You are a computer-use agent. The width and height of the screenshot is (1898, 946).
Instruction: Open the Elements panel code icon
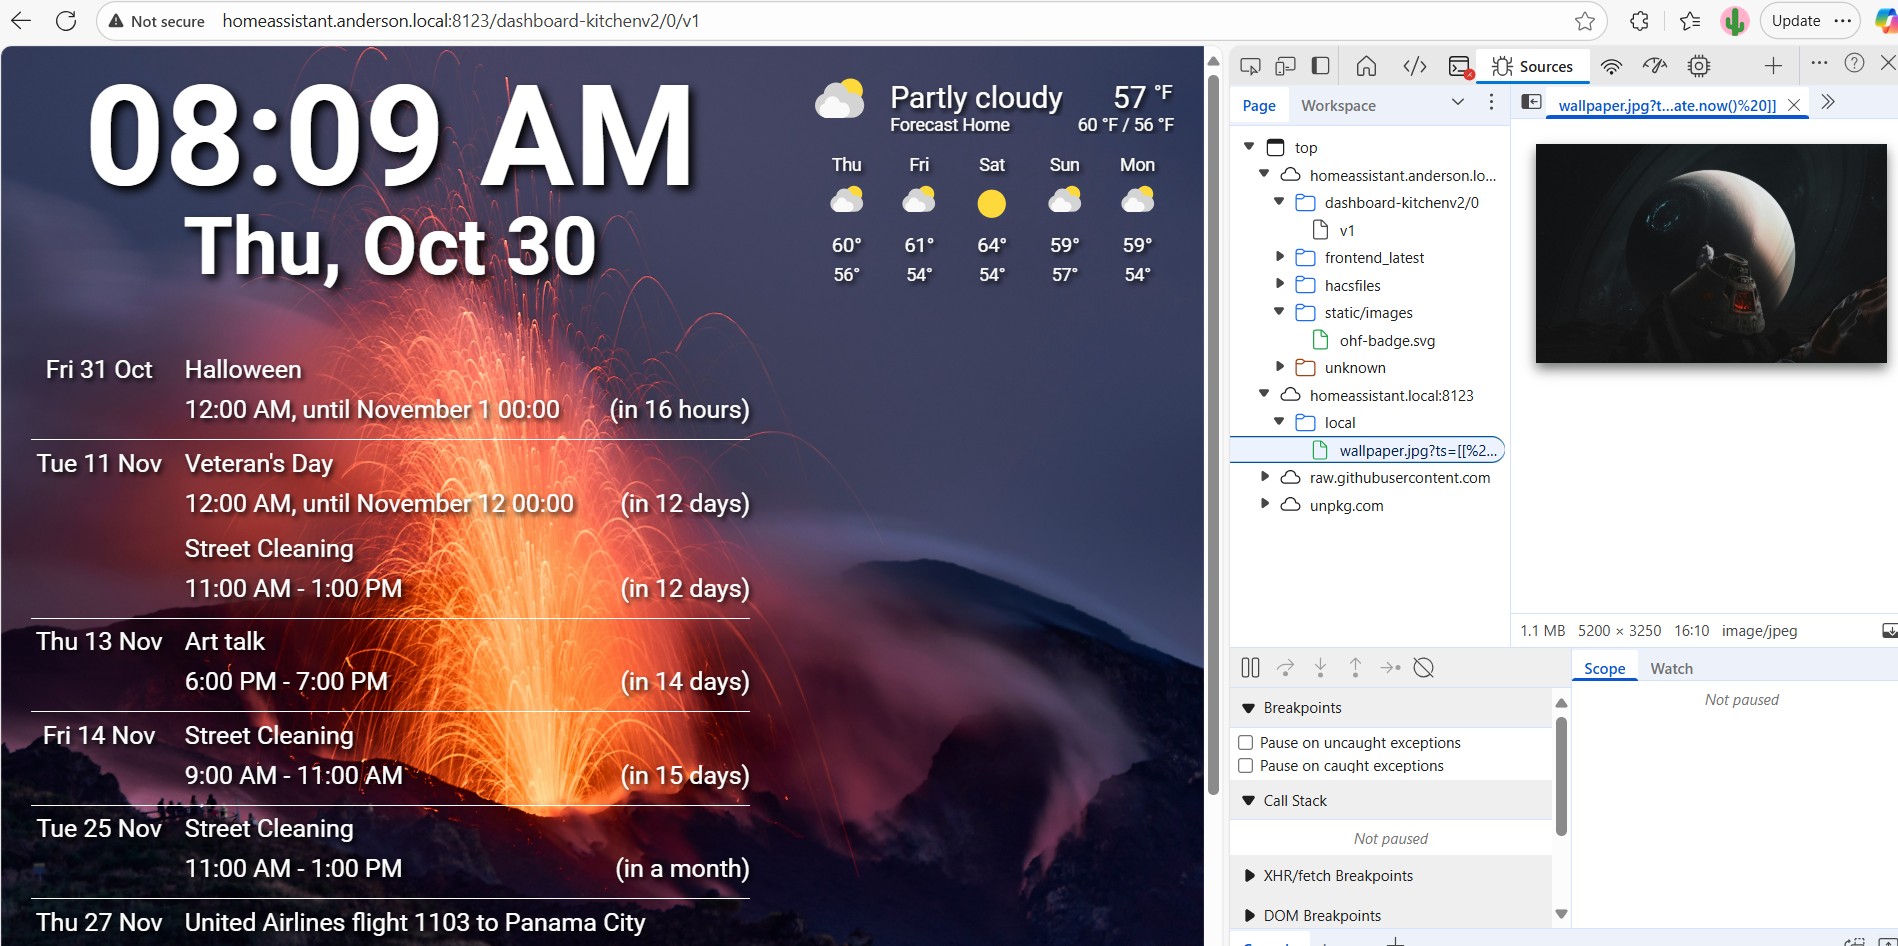[x=1414, y=66]
